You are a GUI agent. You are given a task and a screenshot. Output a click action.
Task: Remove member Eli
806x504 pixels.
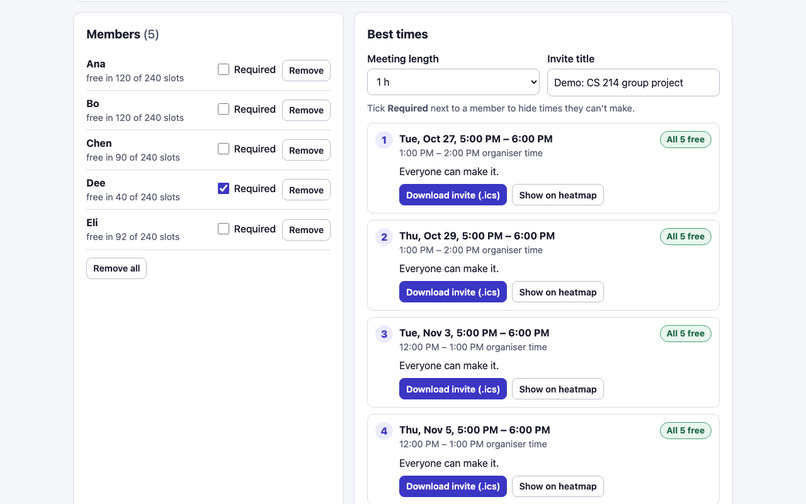tap(306, 230)
